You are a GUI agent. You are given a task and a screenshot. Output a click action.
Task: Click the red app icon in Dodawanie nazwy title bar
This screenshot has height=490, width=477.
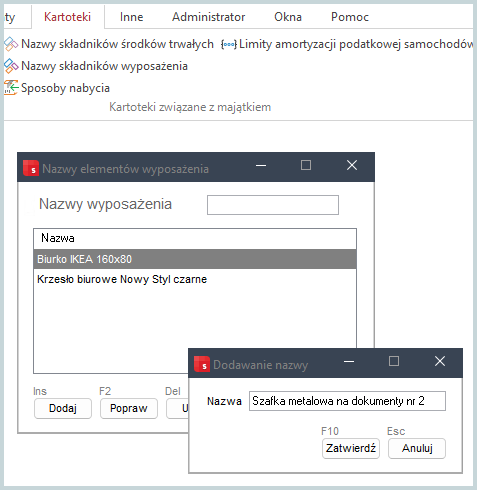tap(202, 364)
